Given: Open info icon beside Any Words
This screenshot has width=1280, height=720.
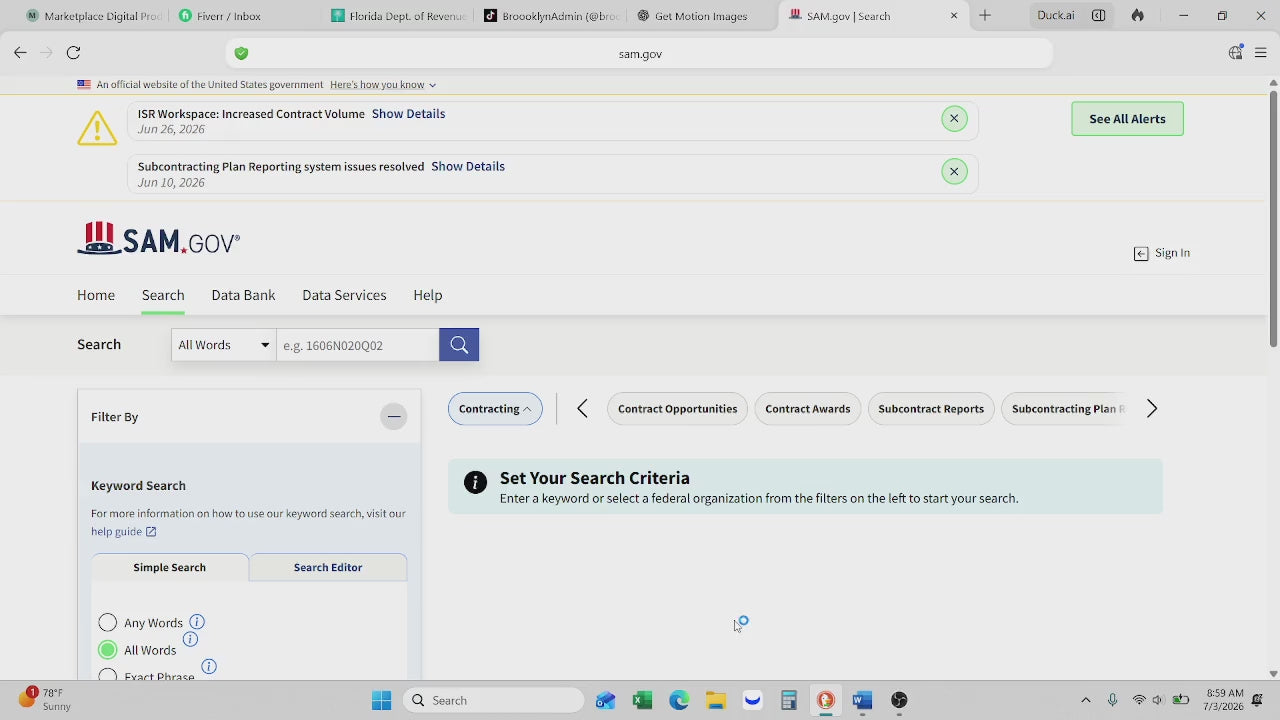Looking at the screenshot, I should [x=197, y=621].
